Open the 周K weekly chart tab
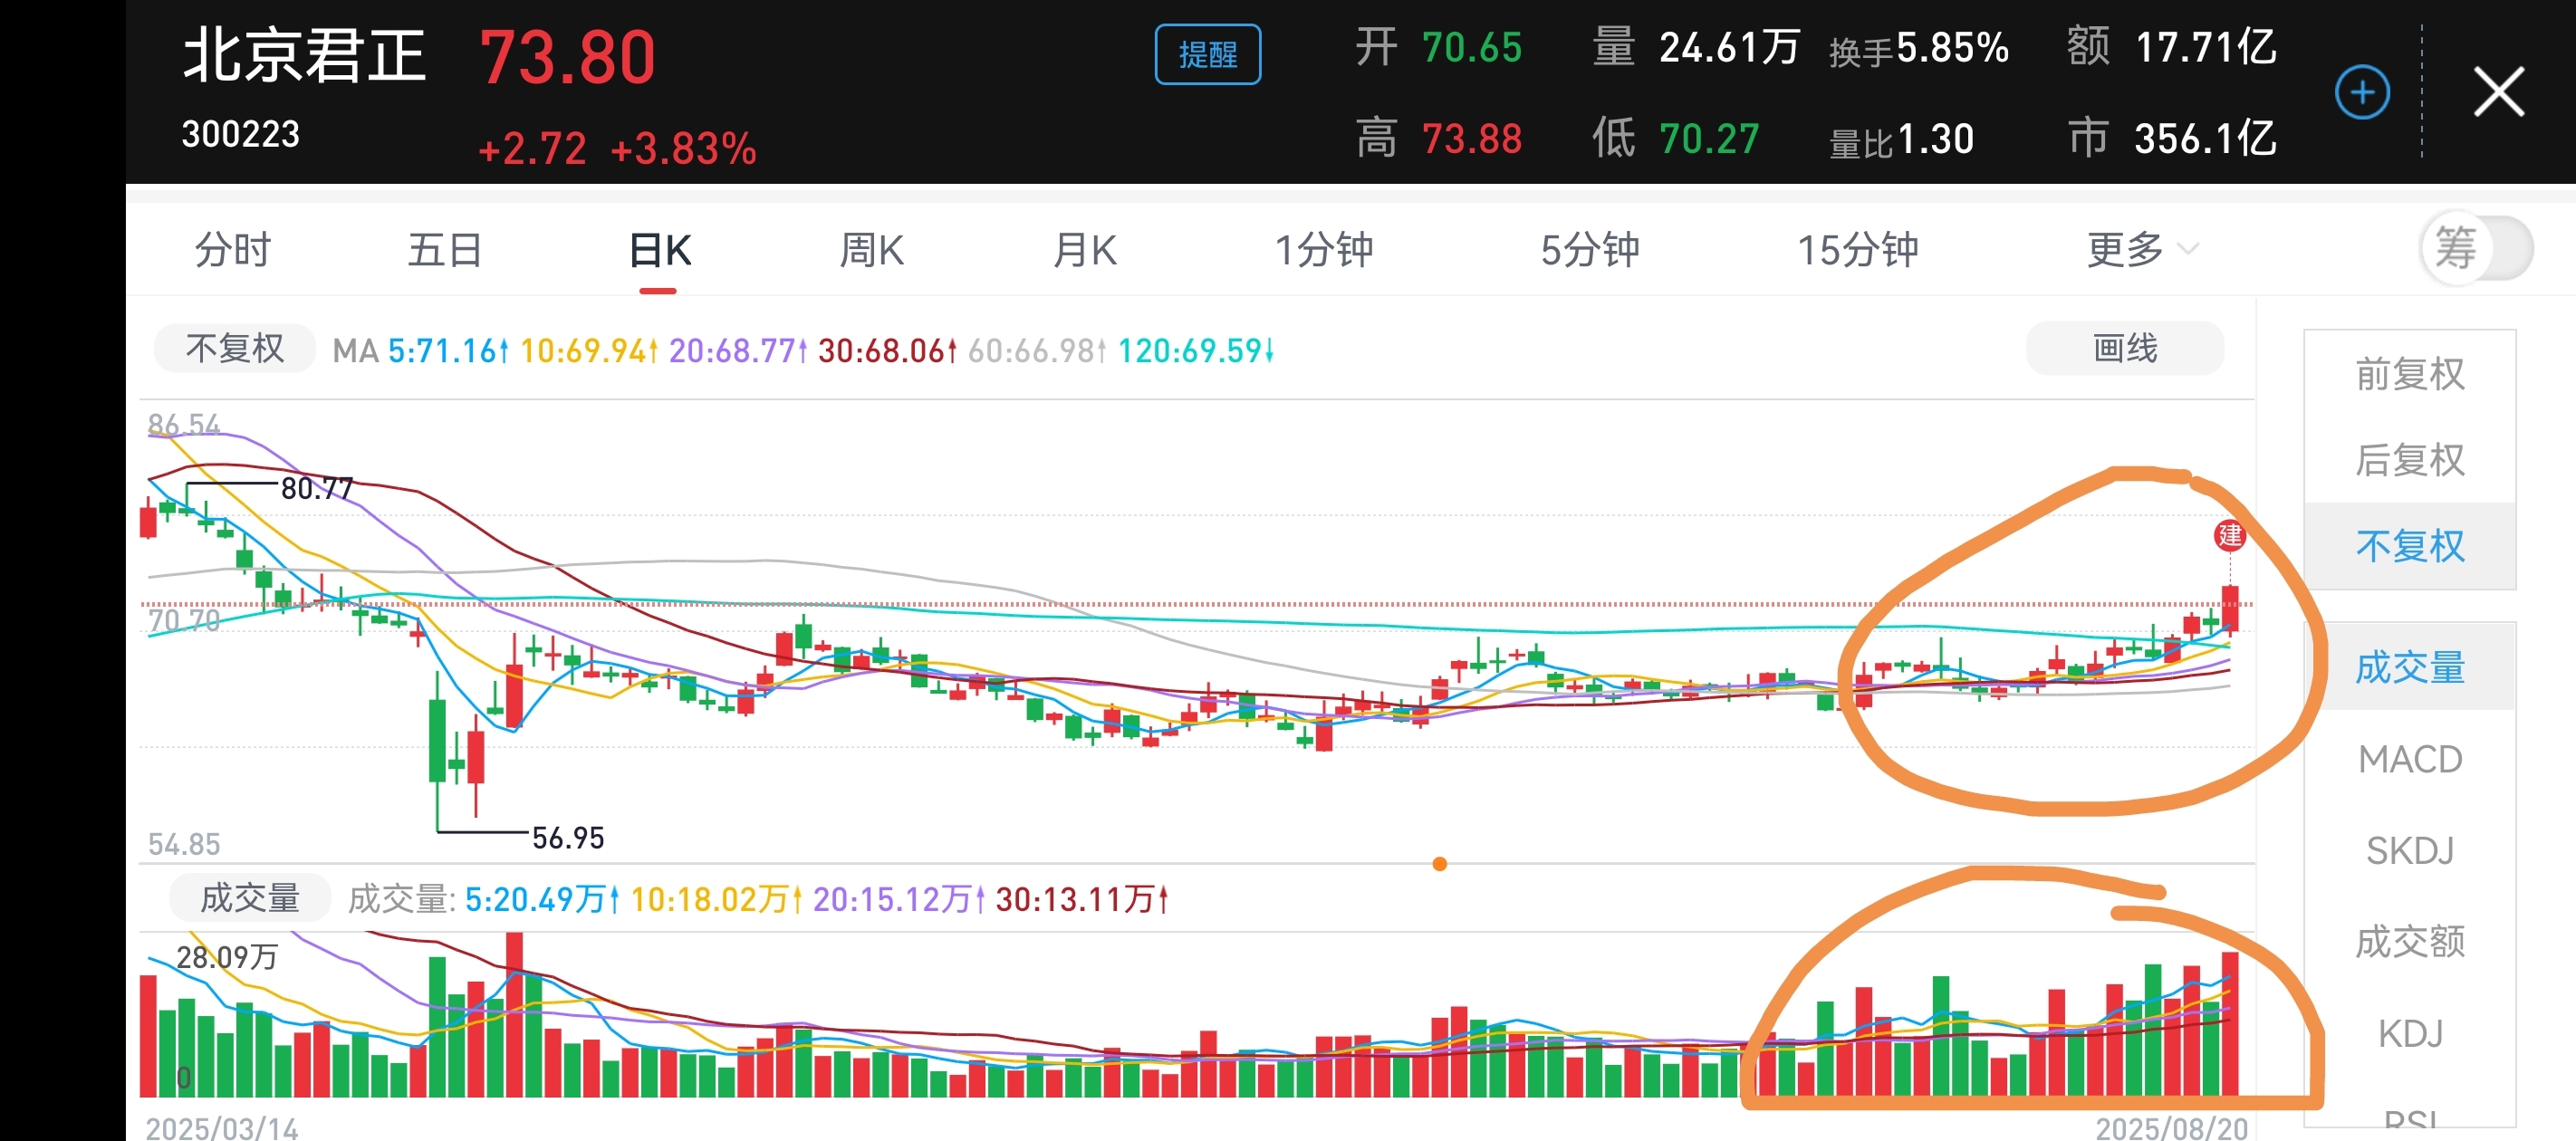 click(x=871, y=250)
